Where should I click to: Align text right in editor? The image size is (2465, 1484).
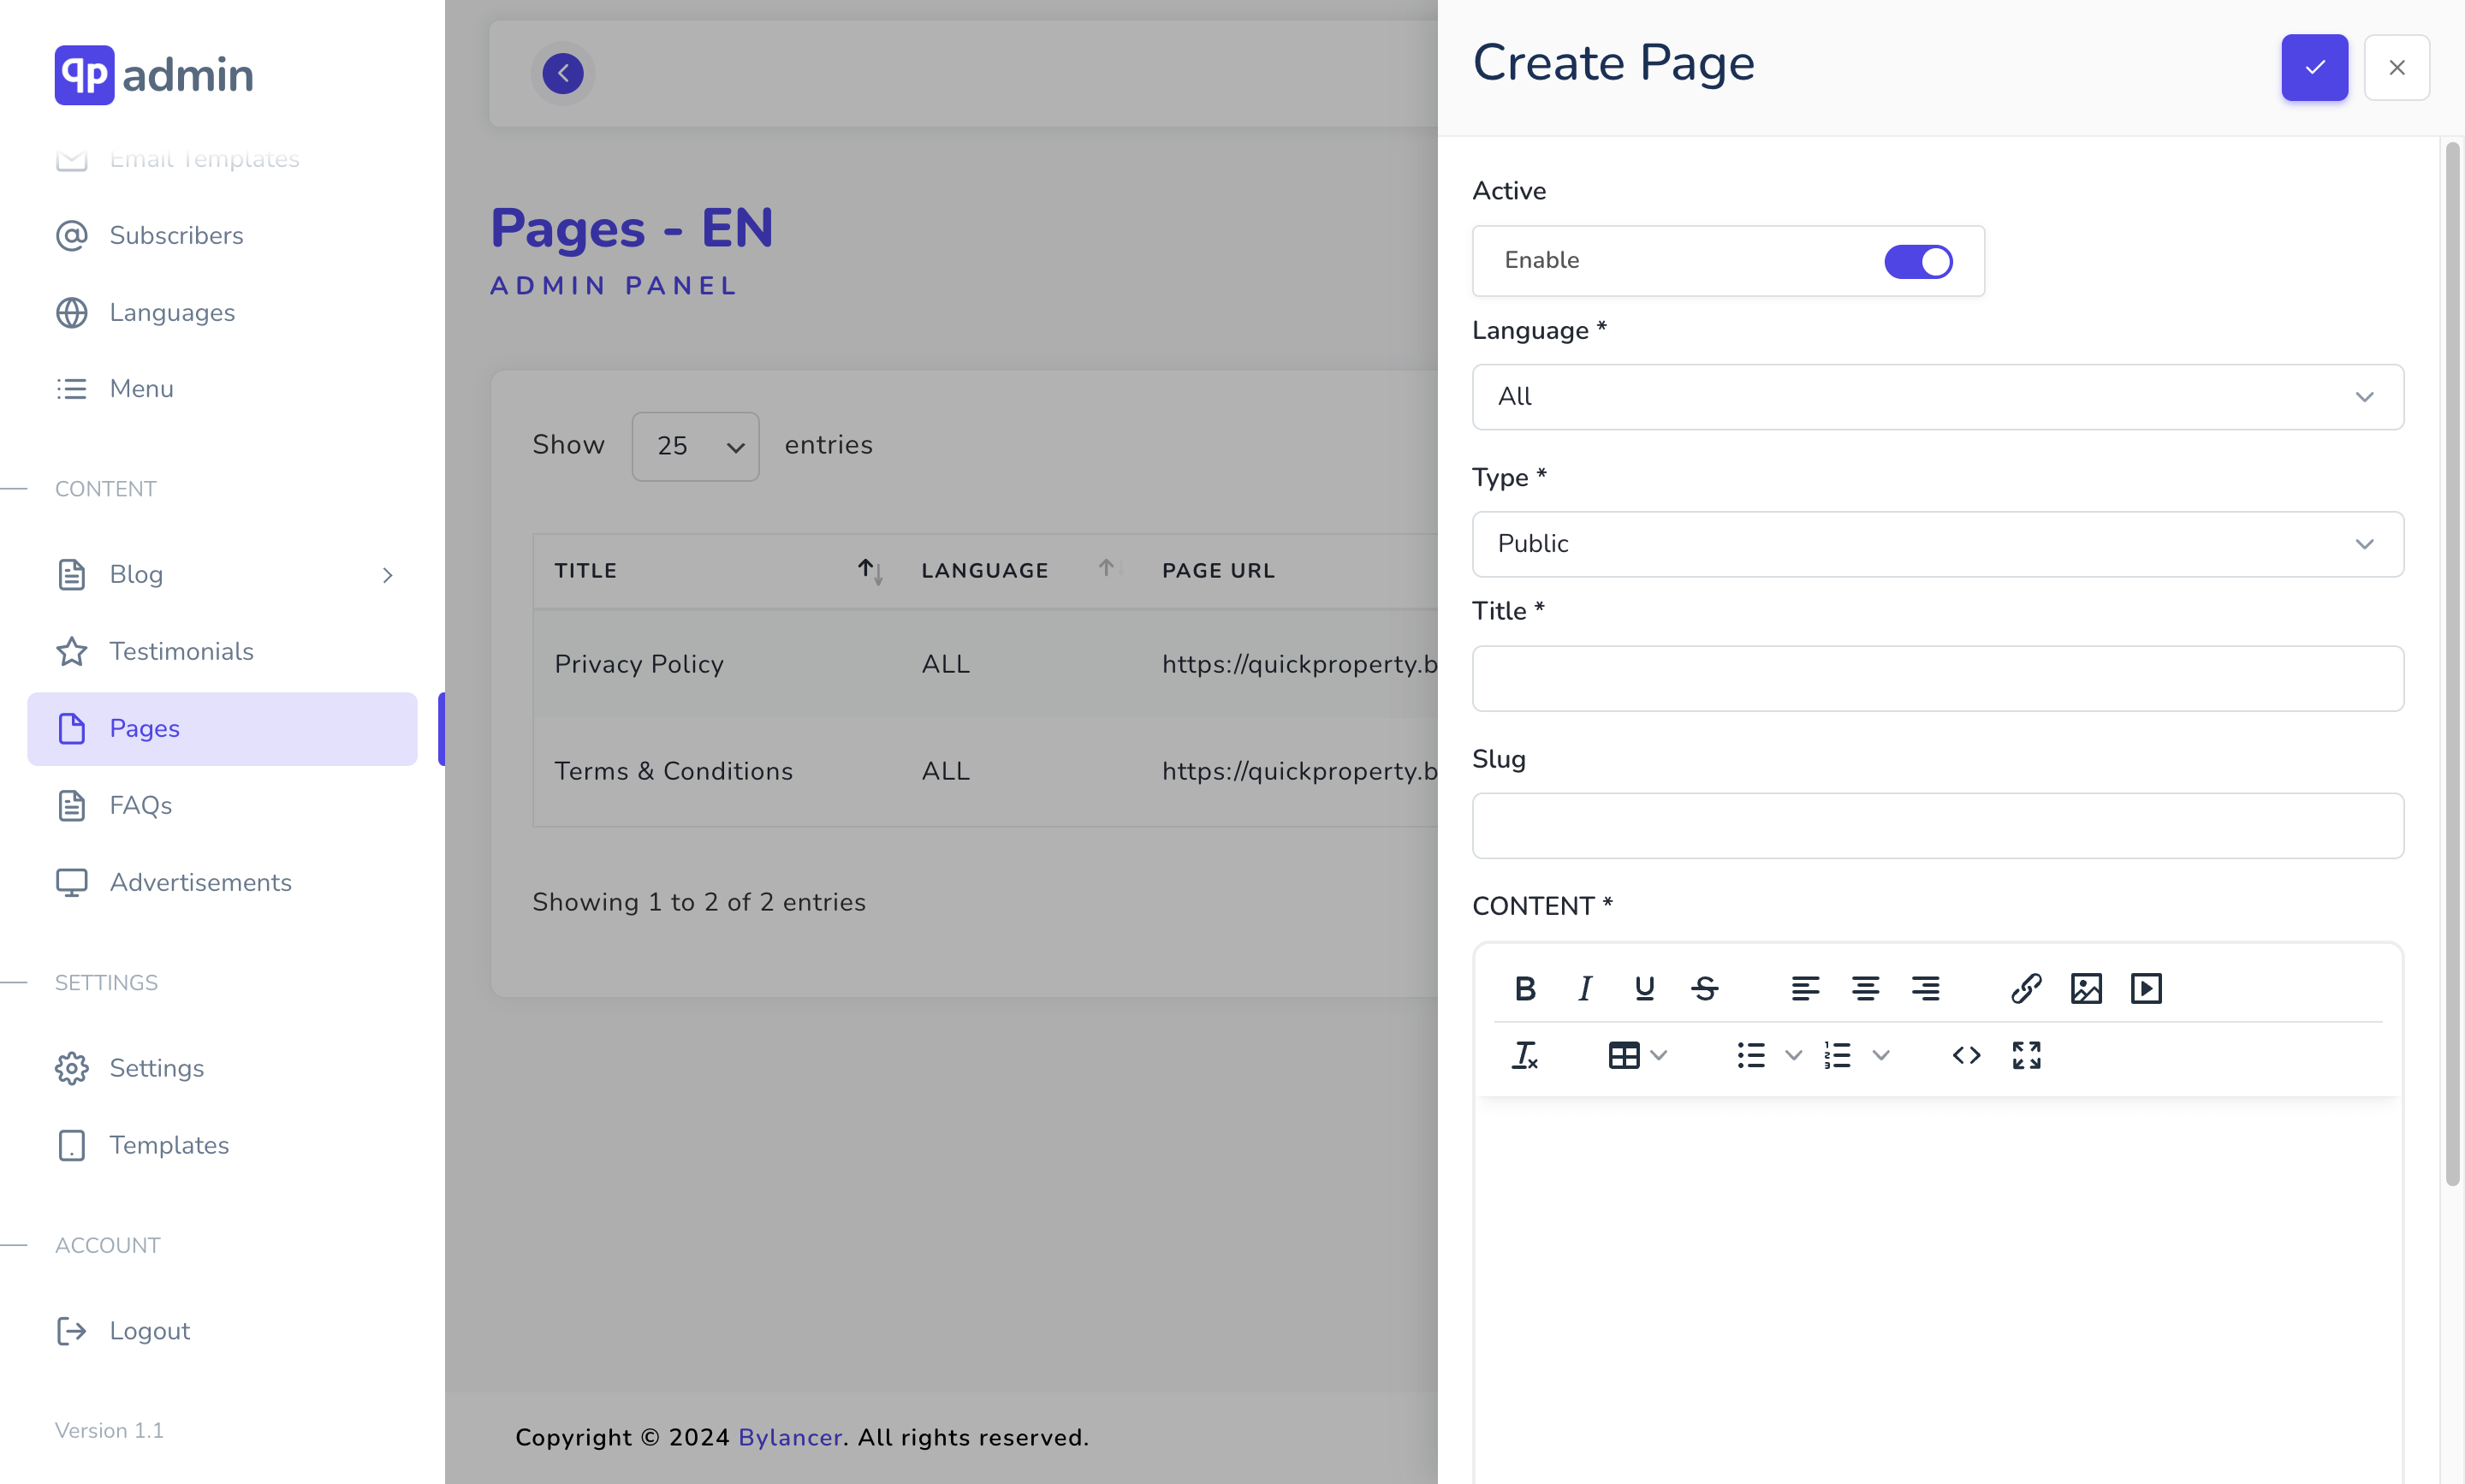pyautogui.click(x=1926, y=988)
